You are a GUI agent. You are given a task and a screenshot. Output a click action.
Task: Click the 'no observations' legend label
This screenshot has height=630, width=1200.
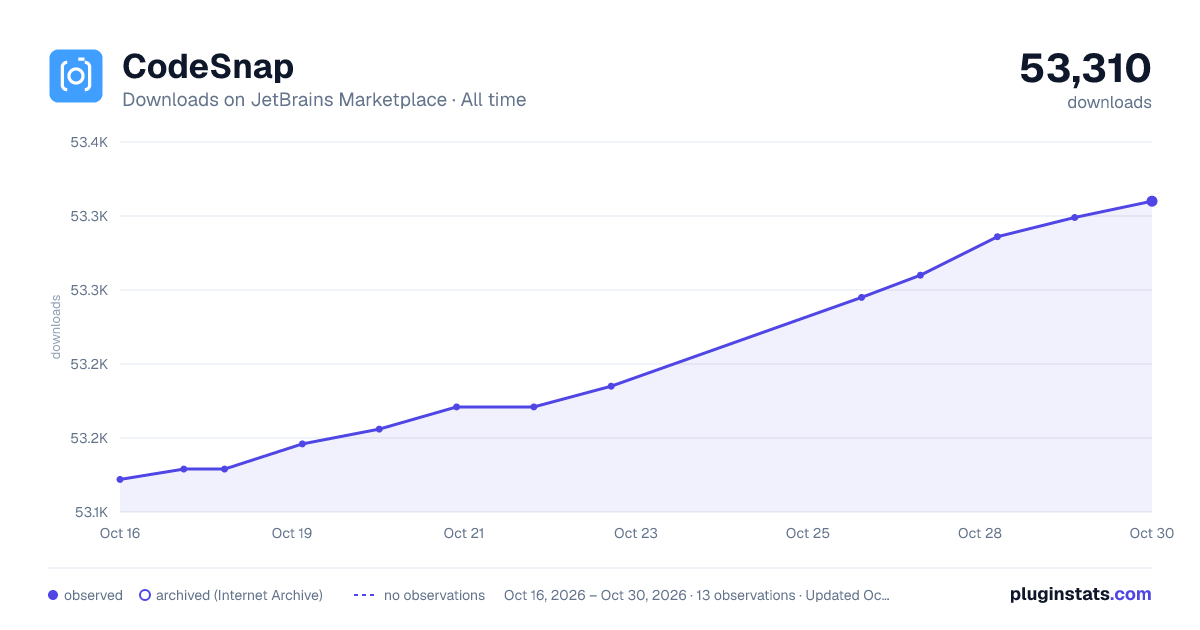(434, 595)
